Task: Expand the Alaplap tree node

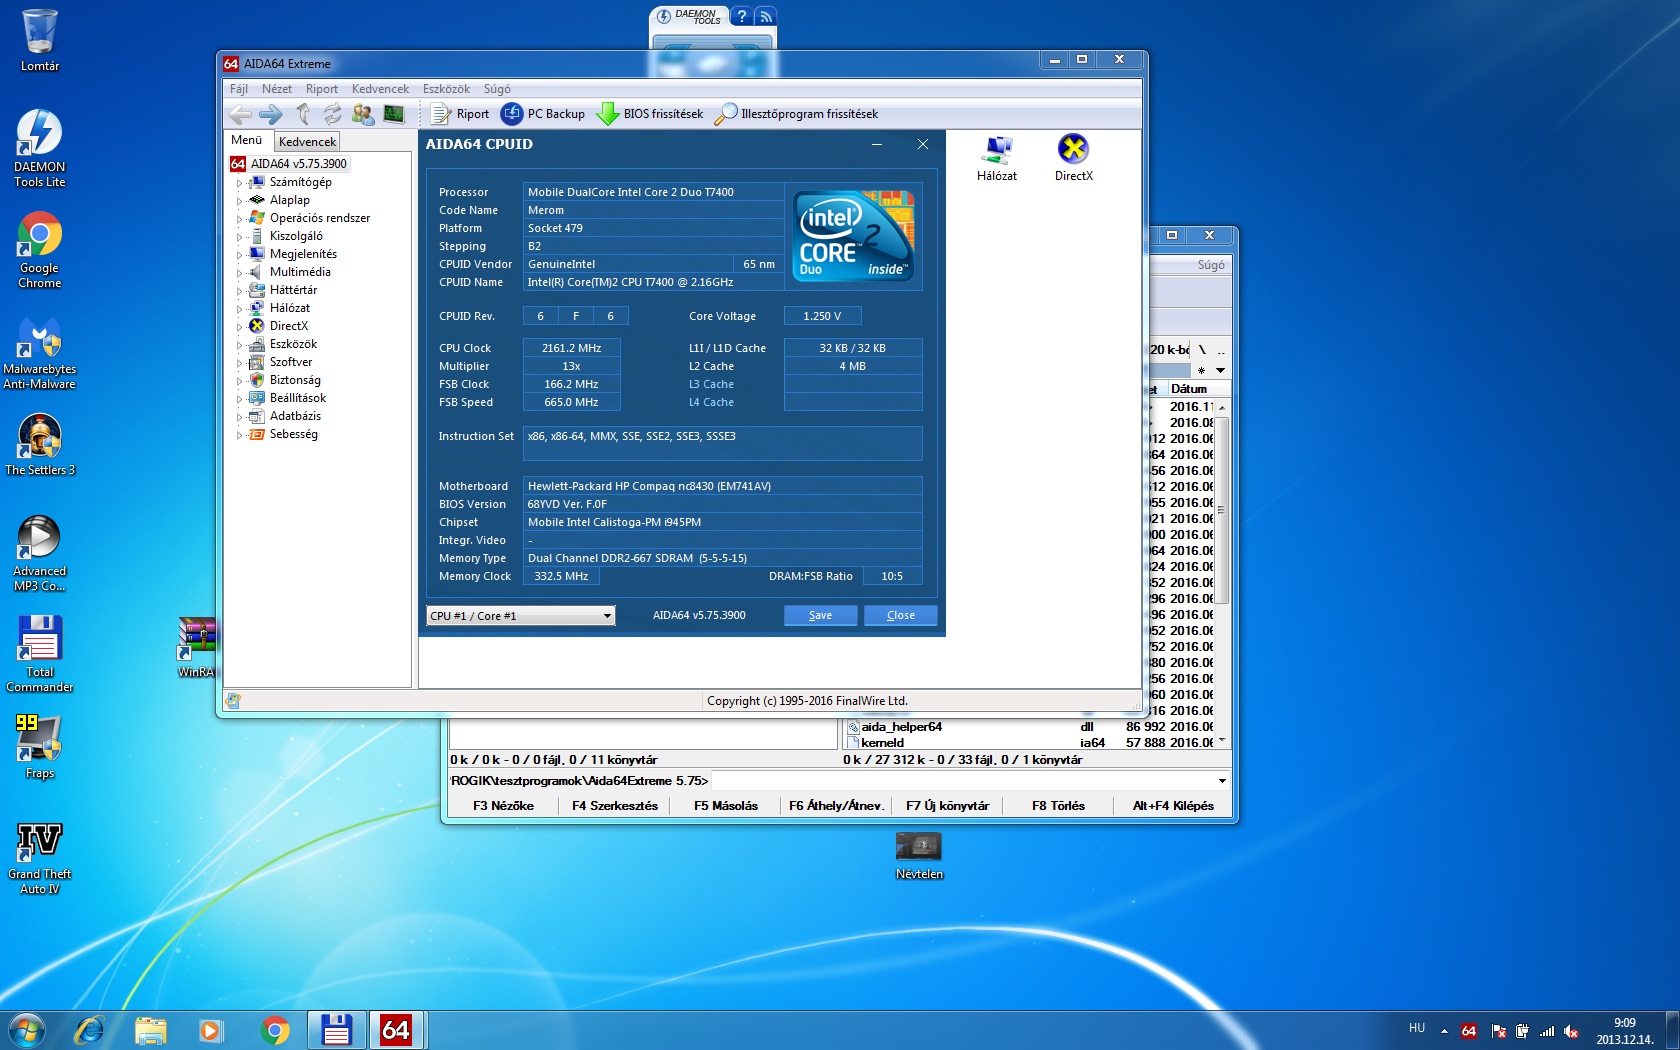Action: click(239, 201)
